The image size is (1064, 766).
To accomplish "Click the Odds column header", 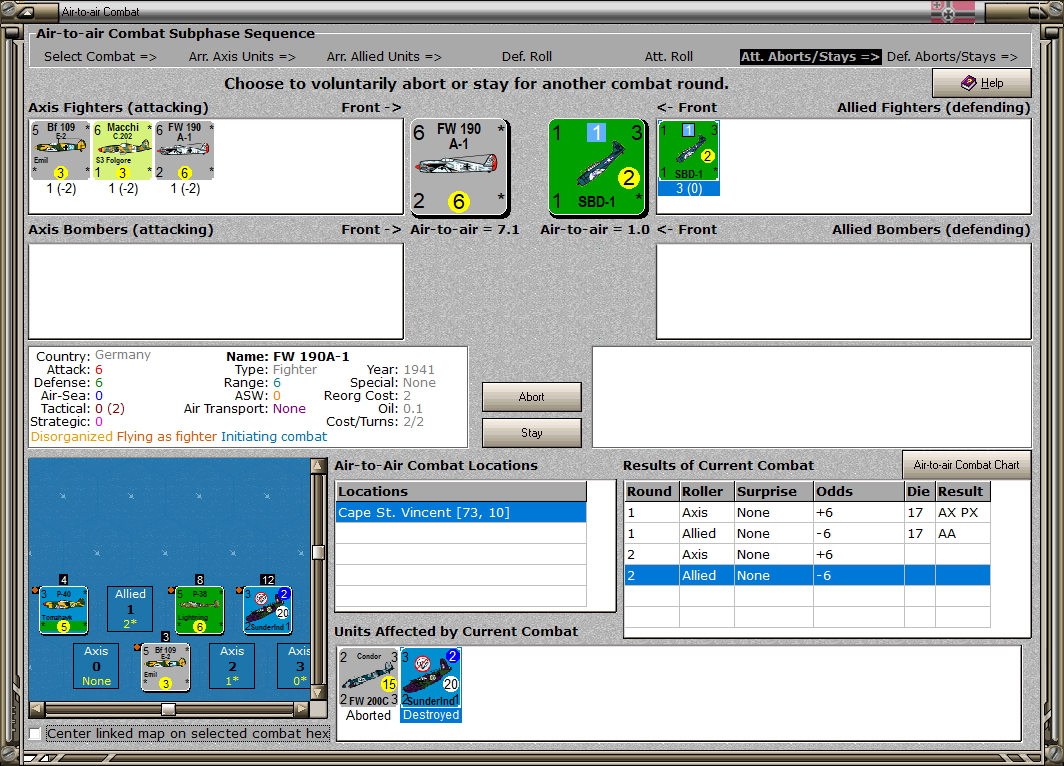I will 858,491.
